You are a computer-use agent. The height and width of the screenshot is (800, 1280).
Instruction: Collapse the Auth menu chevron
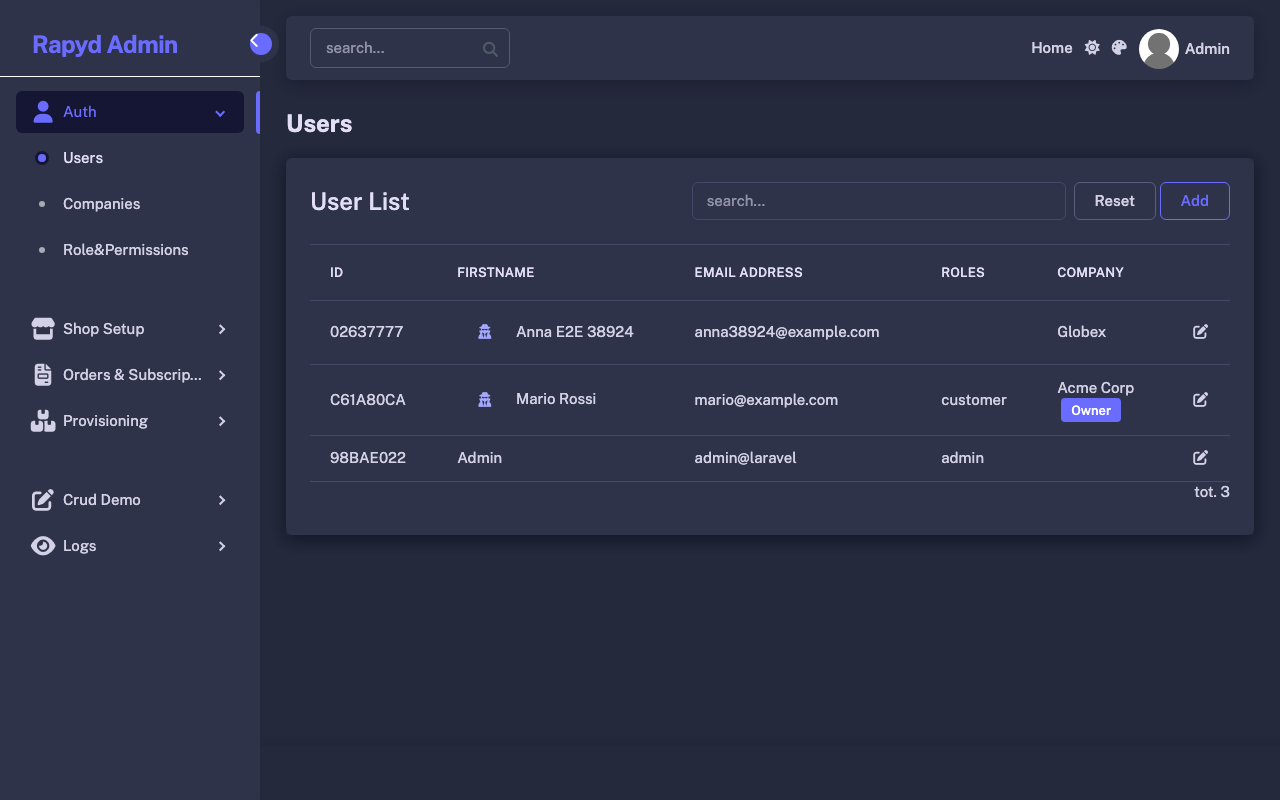pyautogui.click(x=220, y=113)
